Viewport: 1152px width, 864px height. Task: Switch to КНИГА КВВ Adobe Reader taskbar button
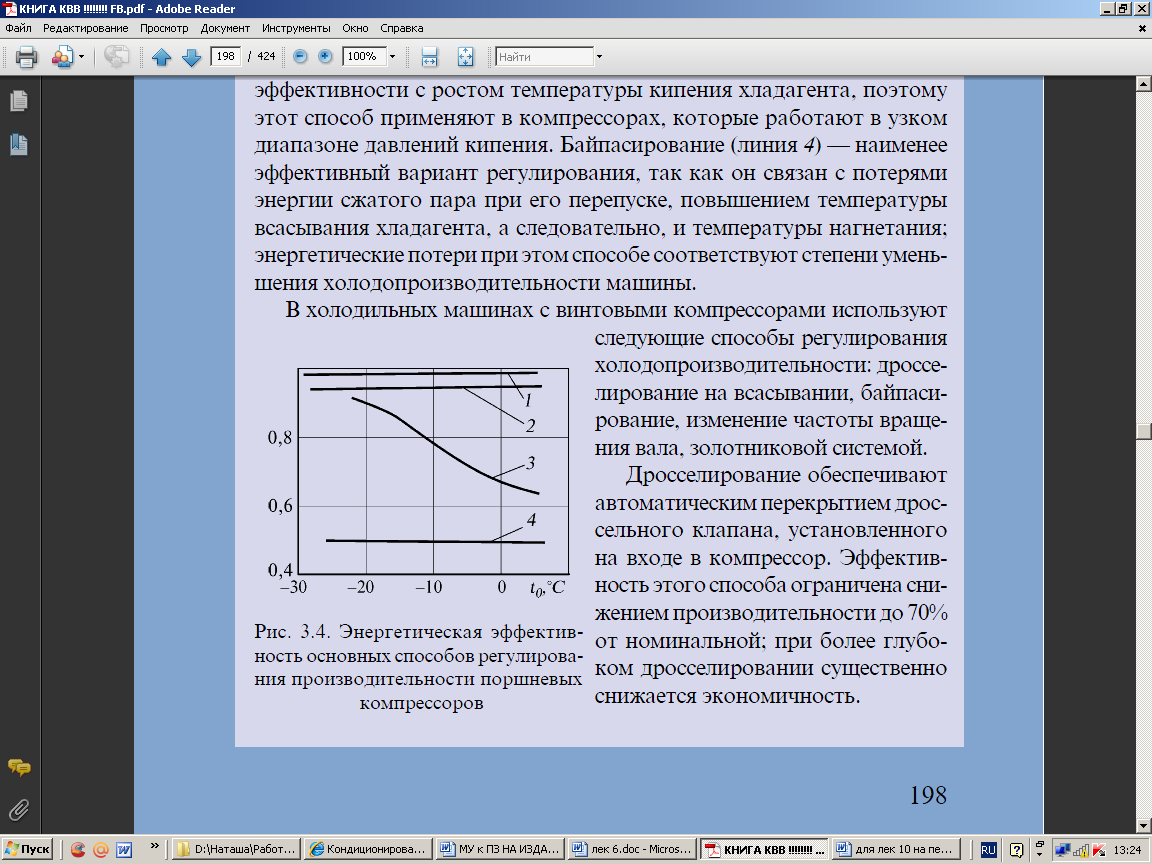click(764, 849)
